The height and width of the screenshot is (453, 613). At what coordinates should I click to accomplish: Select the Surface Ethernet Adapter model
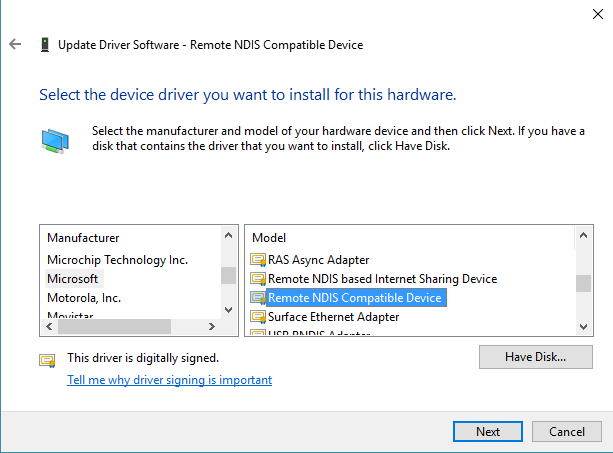pos(333,317)
